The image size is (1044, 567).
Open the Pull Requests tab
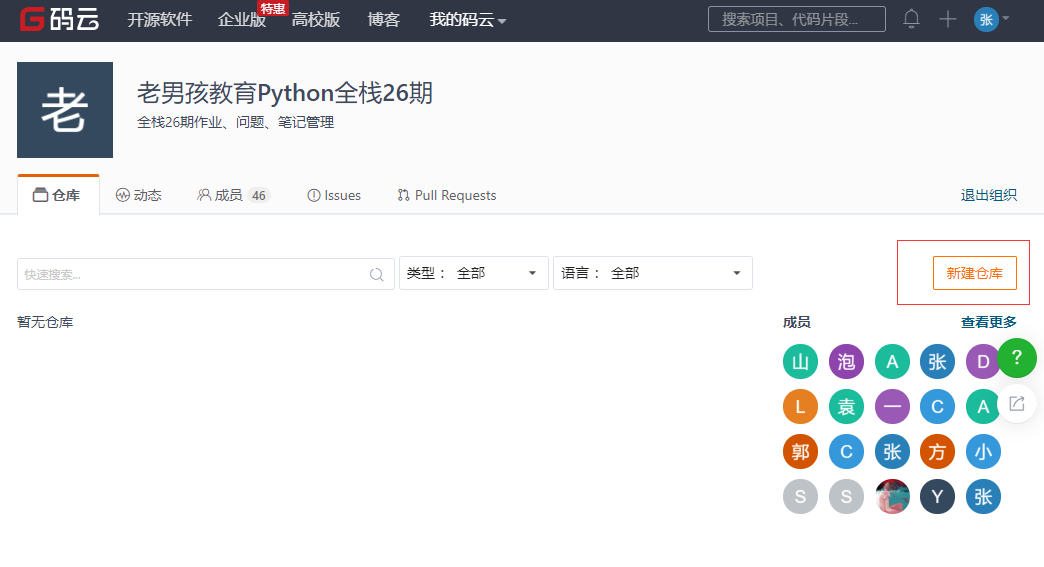point(447,195)
